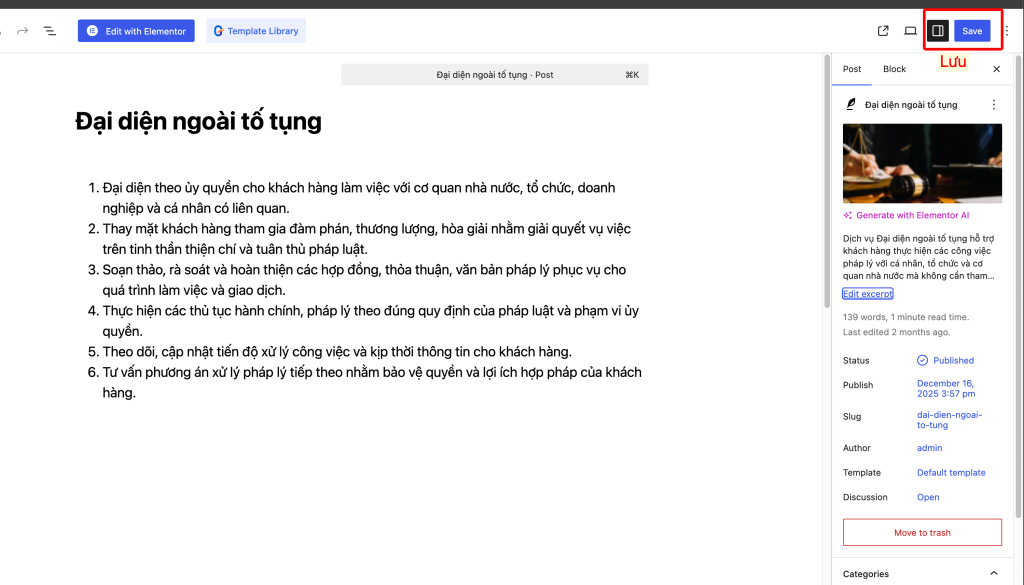
Task: Open the Document Overview list icon
Action: (50, 31)
